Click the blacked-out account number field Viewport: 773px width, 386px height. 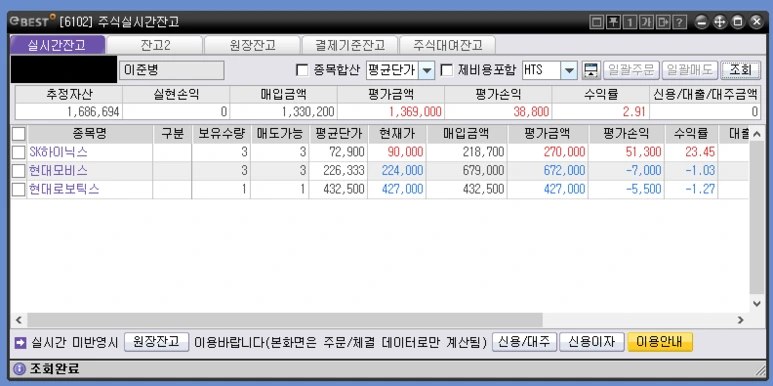[64, 70]
